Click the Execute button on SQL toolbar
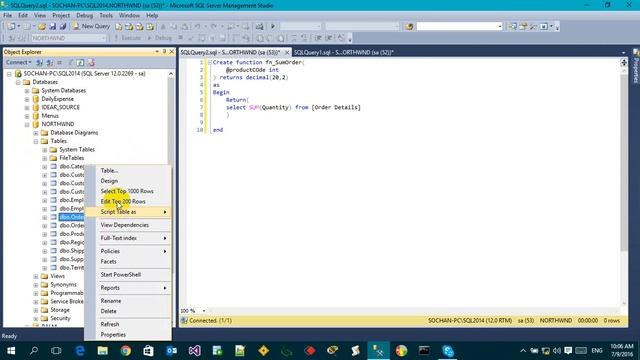640x360 pixels. [128, 38]
